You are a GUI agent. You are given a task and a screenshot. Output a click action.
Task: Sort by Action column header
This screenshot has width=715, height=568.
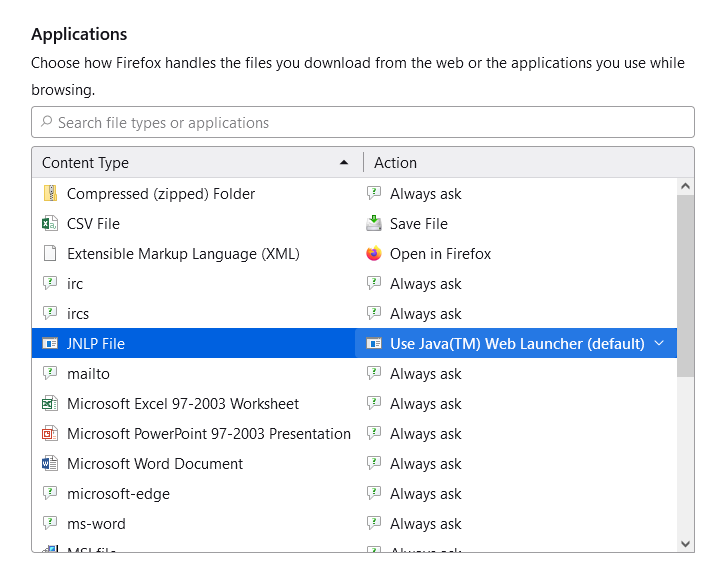[528, 162]
